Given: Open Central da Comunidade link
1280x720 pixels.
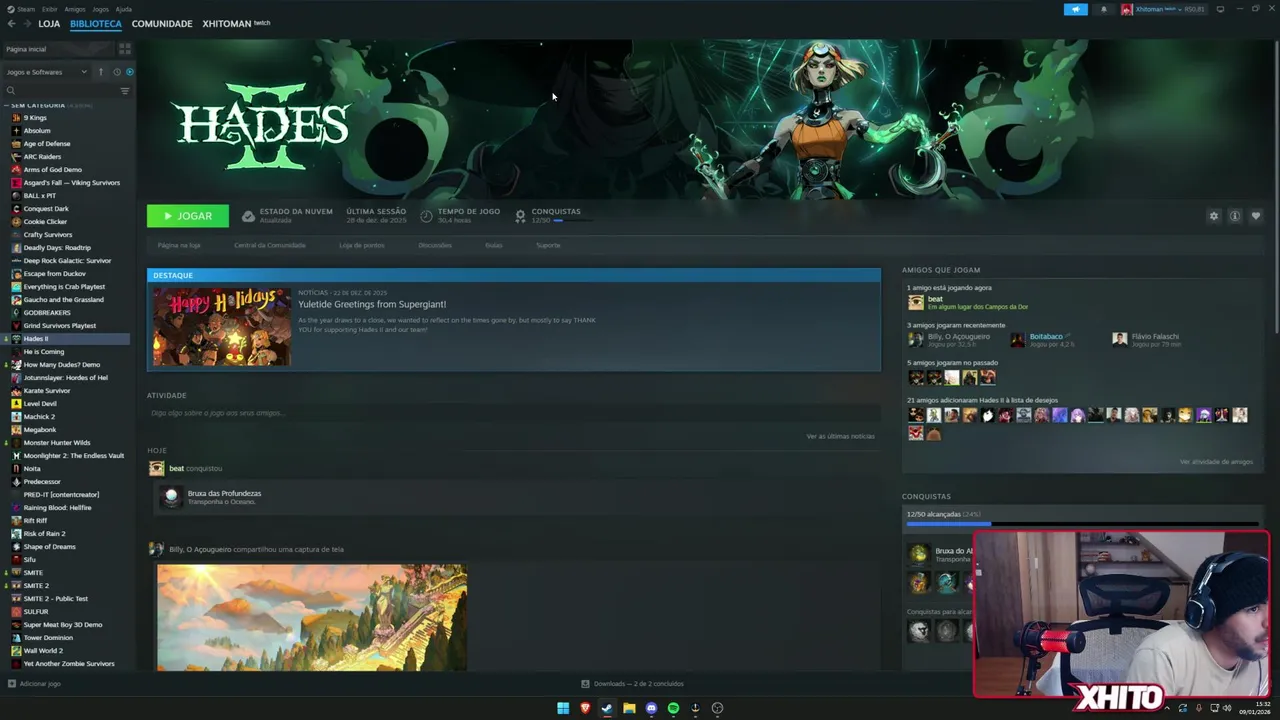Looking at the screenshot, I should coord(270,245).
